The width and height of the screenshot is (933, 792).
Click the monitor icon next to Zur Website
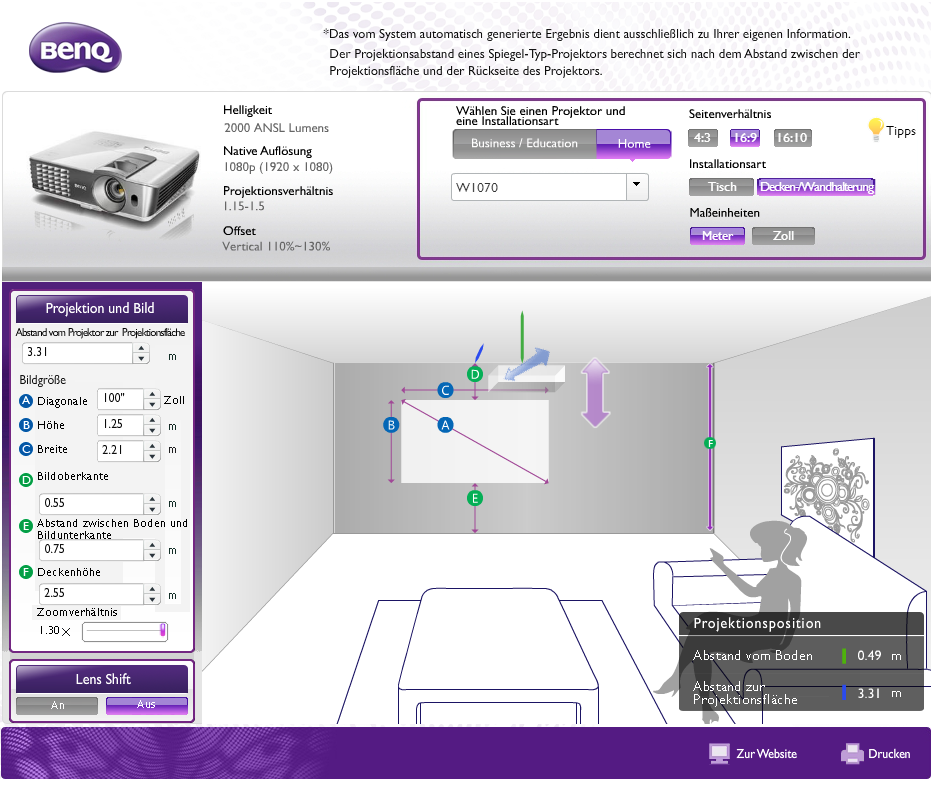pos(719,753)
